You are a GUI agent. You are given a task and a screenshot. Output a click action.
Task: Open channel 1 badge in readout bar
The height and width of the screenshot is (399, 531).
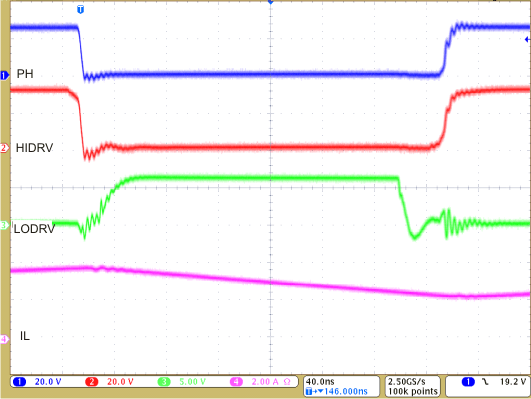click(x=19, y=382)
